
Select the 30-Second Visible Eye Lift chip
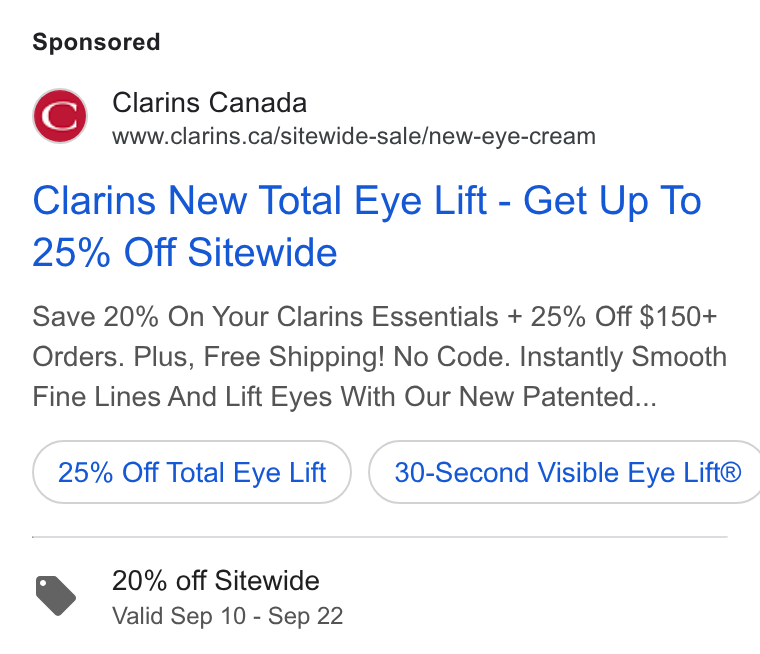click(565, 472)
